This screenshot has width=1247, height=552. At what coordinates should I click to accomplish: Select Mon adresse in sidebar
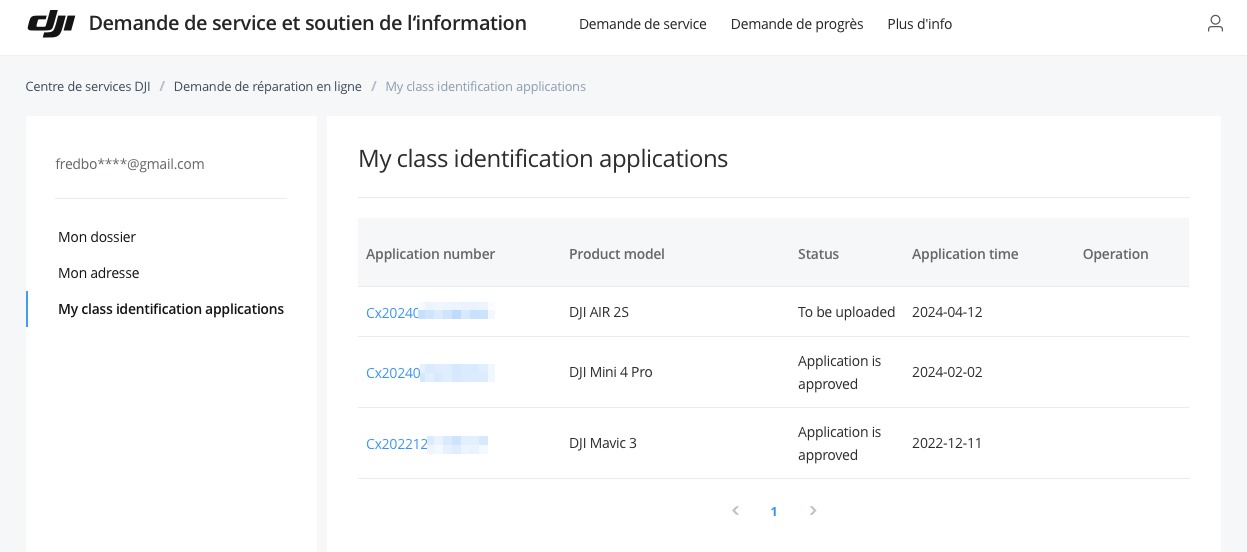click(99, 273)
